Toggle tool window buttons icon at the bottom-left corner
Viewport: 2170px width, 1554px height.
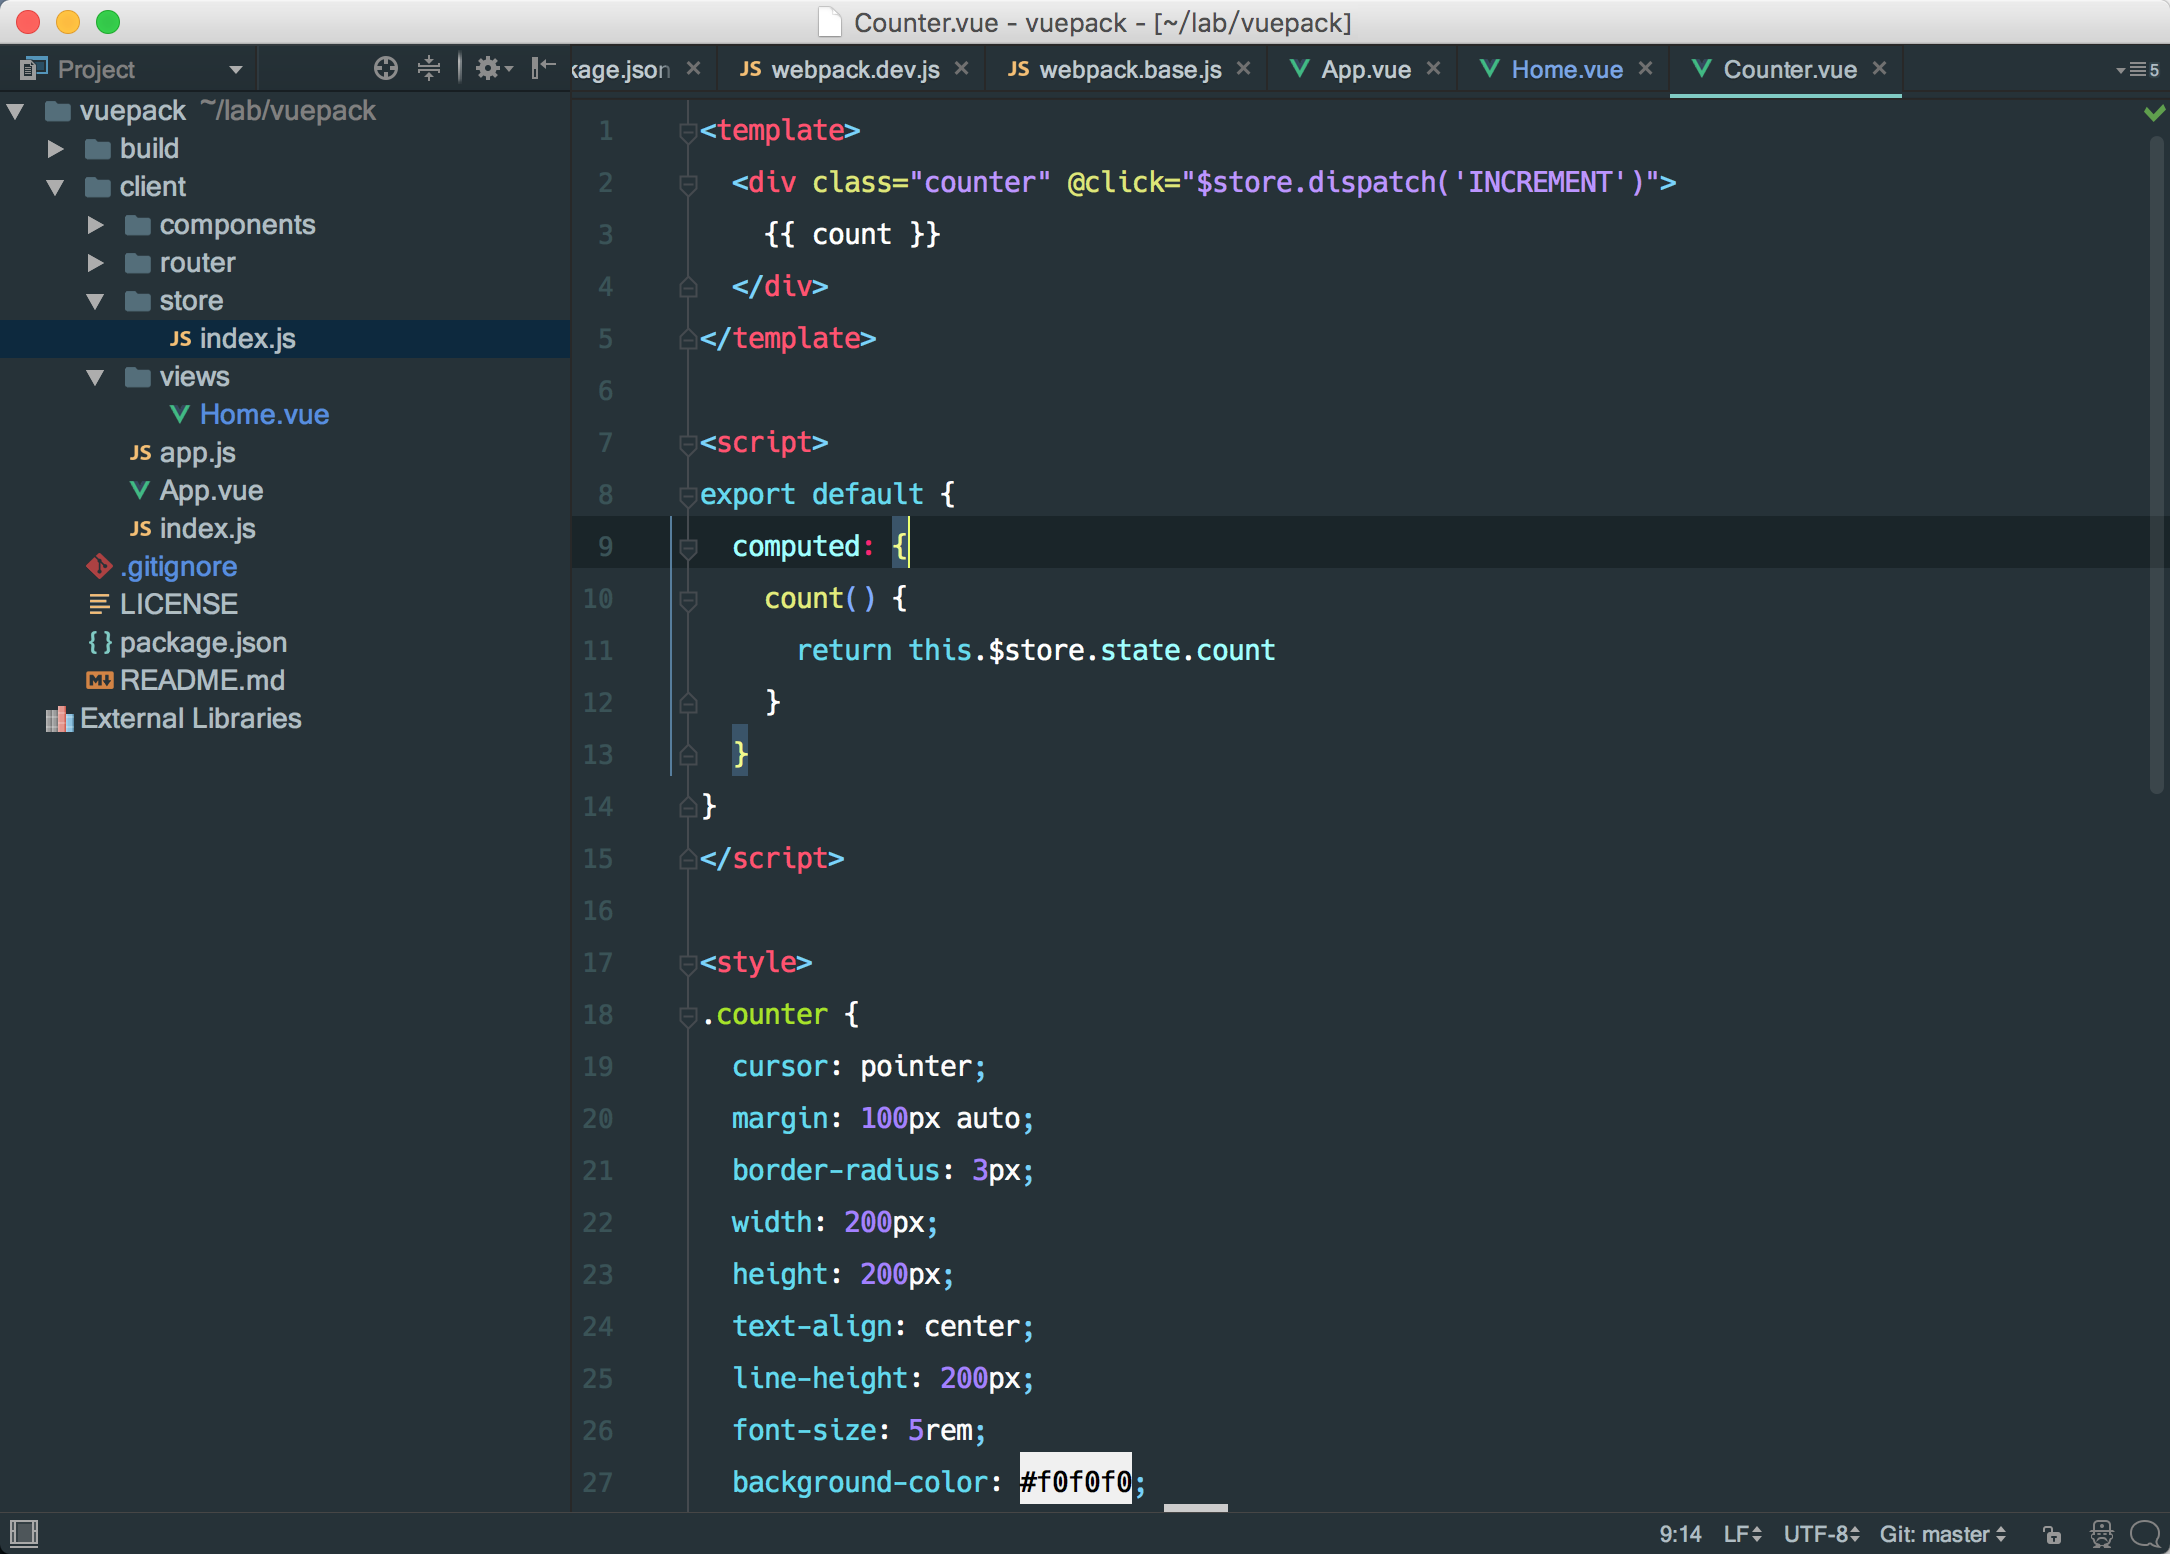pyautogui.click(x=23, y=1532)
